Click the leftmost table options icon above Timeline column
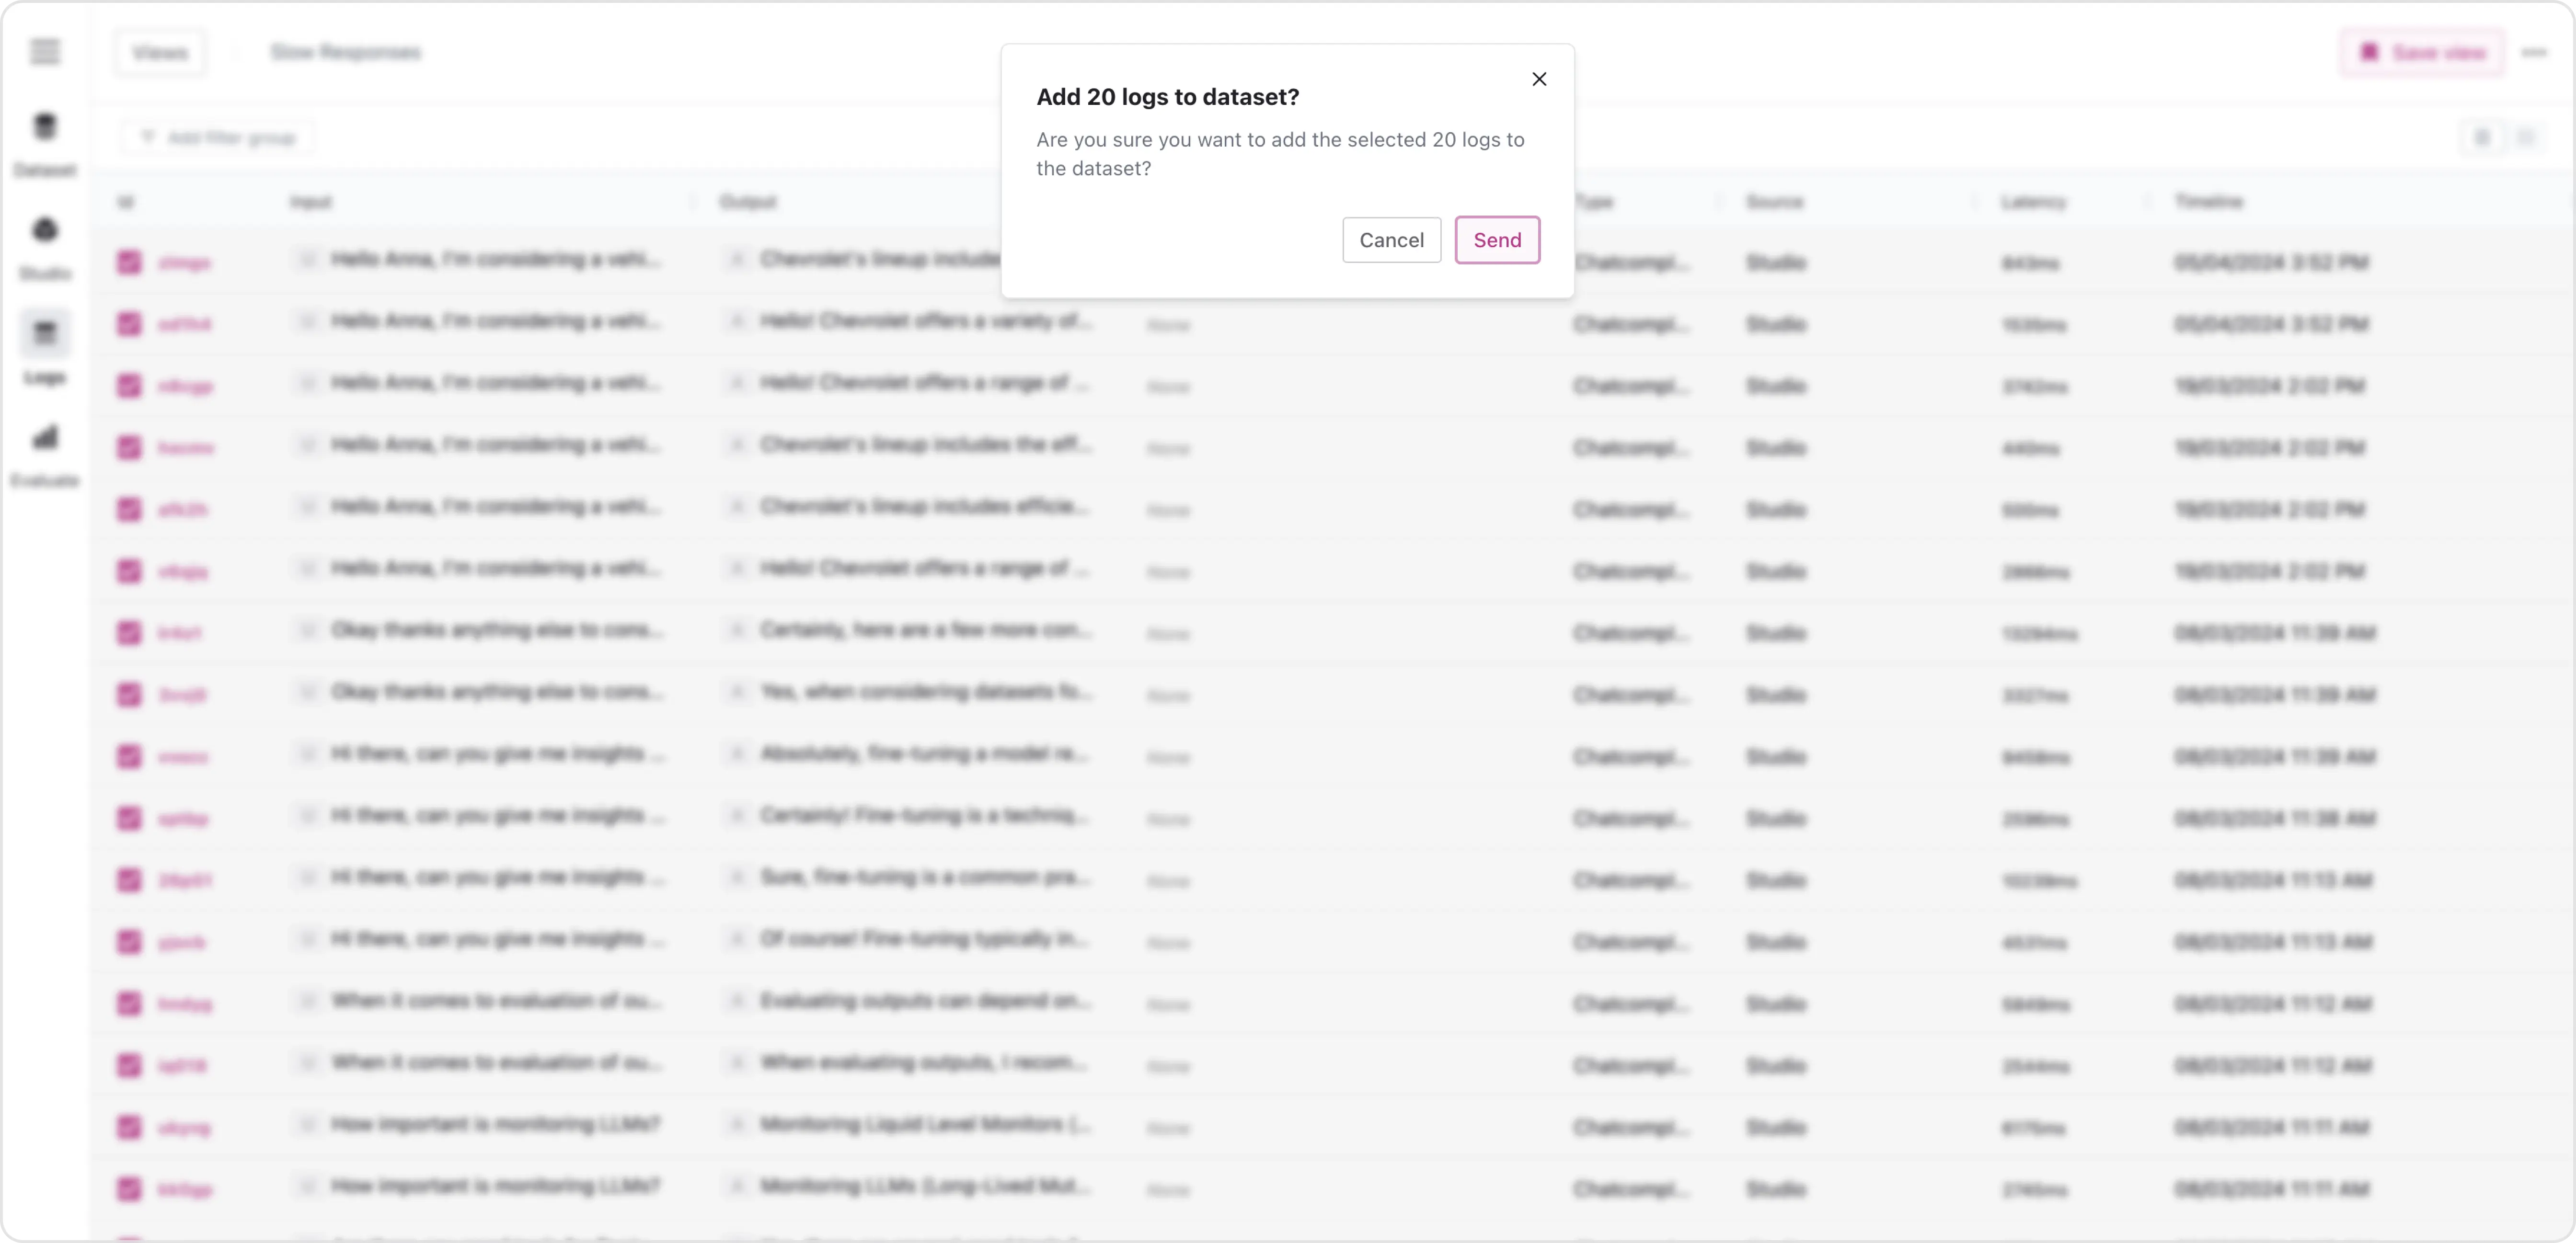Screen dimensions: 2576x1243 (x=2482, y=138)
